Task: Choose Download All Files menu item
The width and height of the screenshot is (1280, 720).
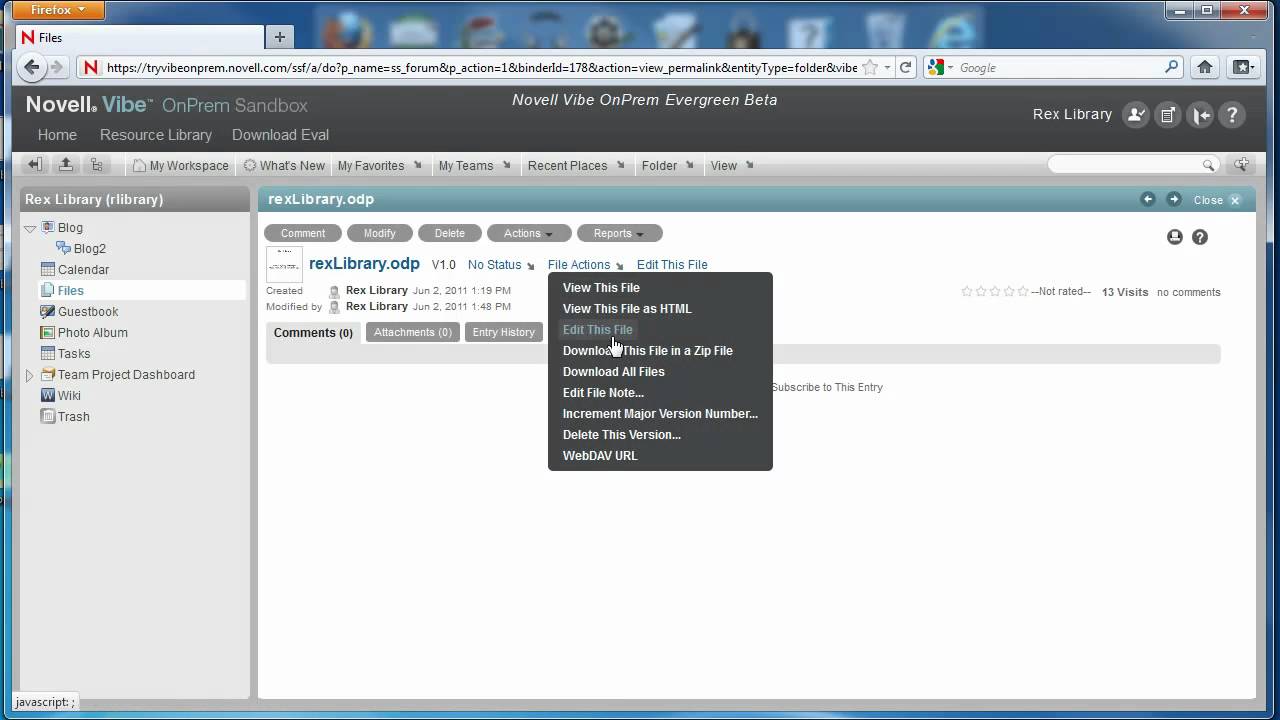Action: pyautogui.click(x=613, y=371)
